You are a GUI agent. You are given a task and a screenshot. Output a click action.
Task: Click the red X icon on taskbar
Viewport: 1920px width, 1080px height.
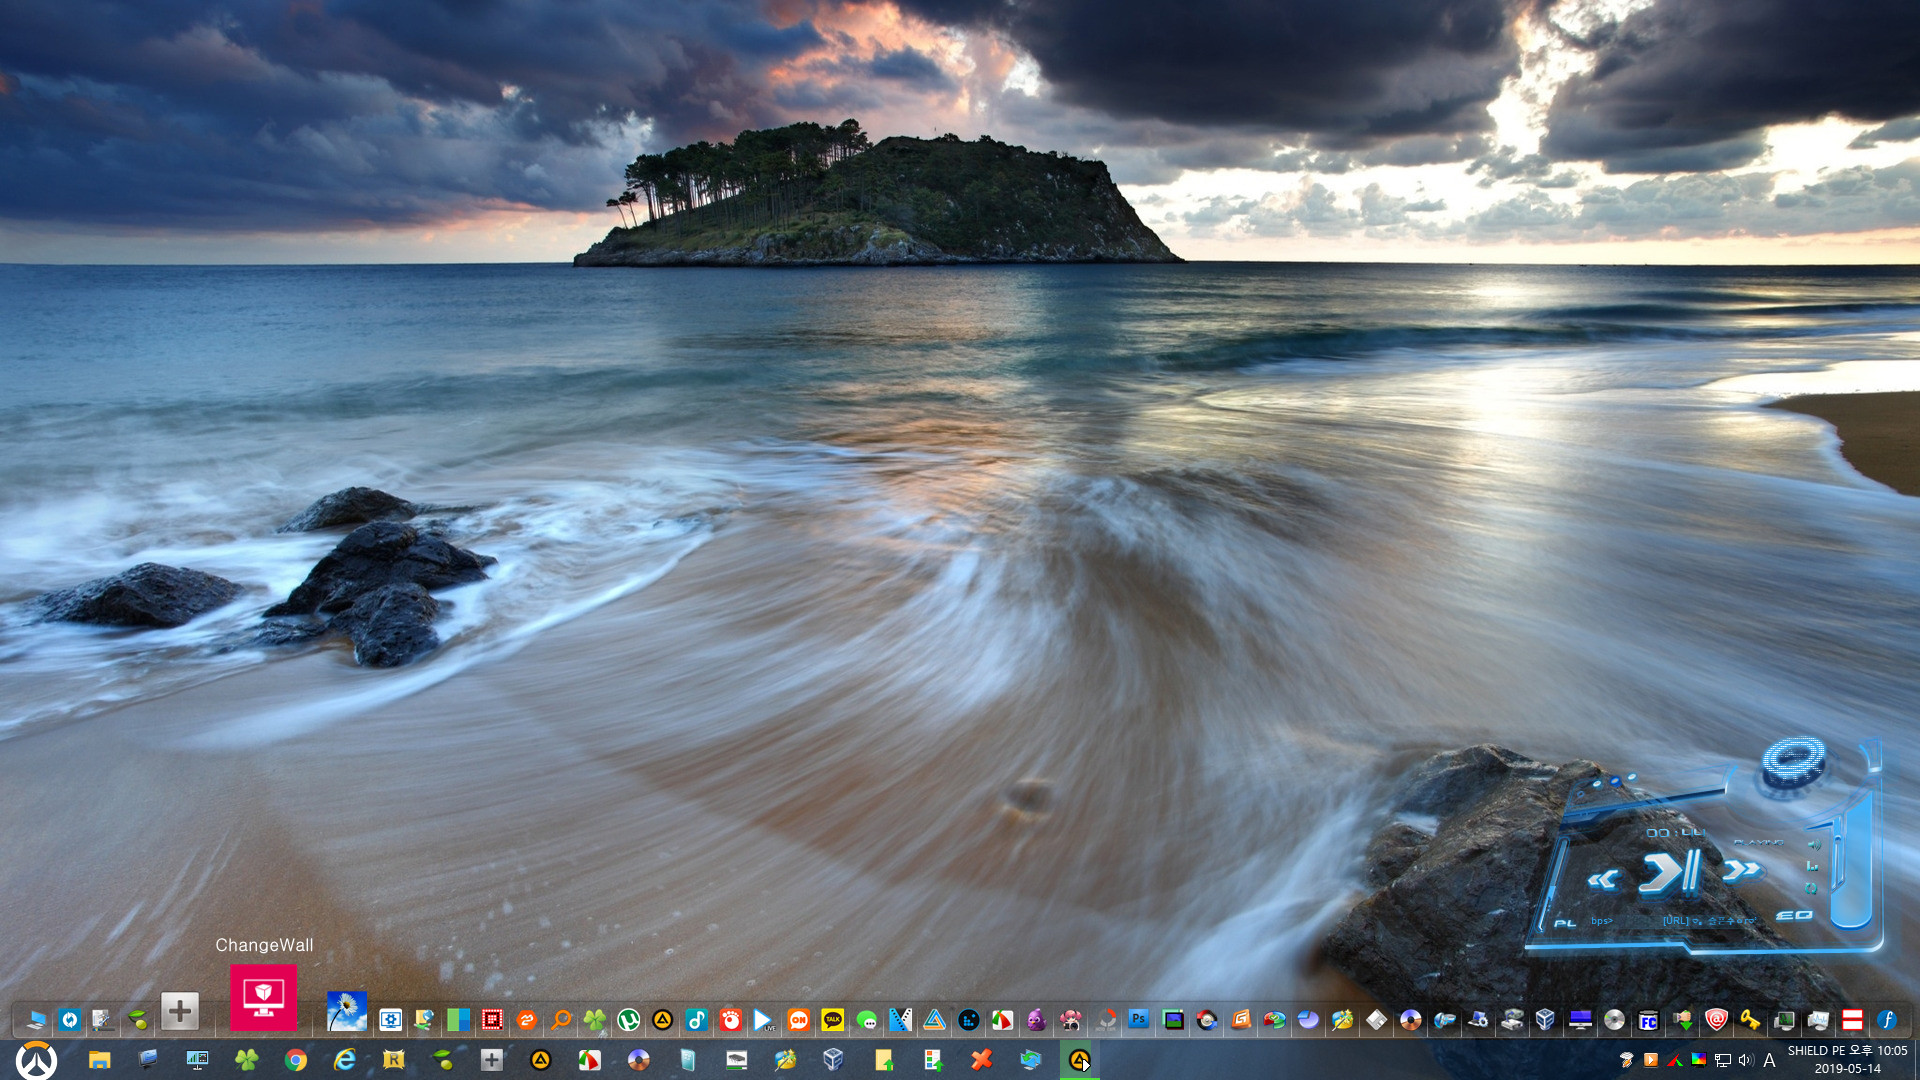pos(981,1060)
